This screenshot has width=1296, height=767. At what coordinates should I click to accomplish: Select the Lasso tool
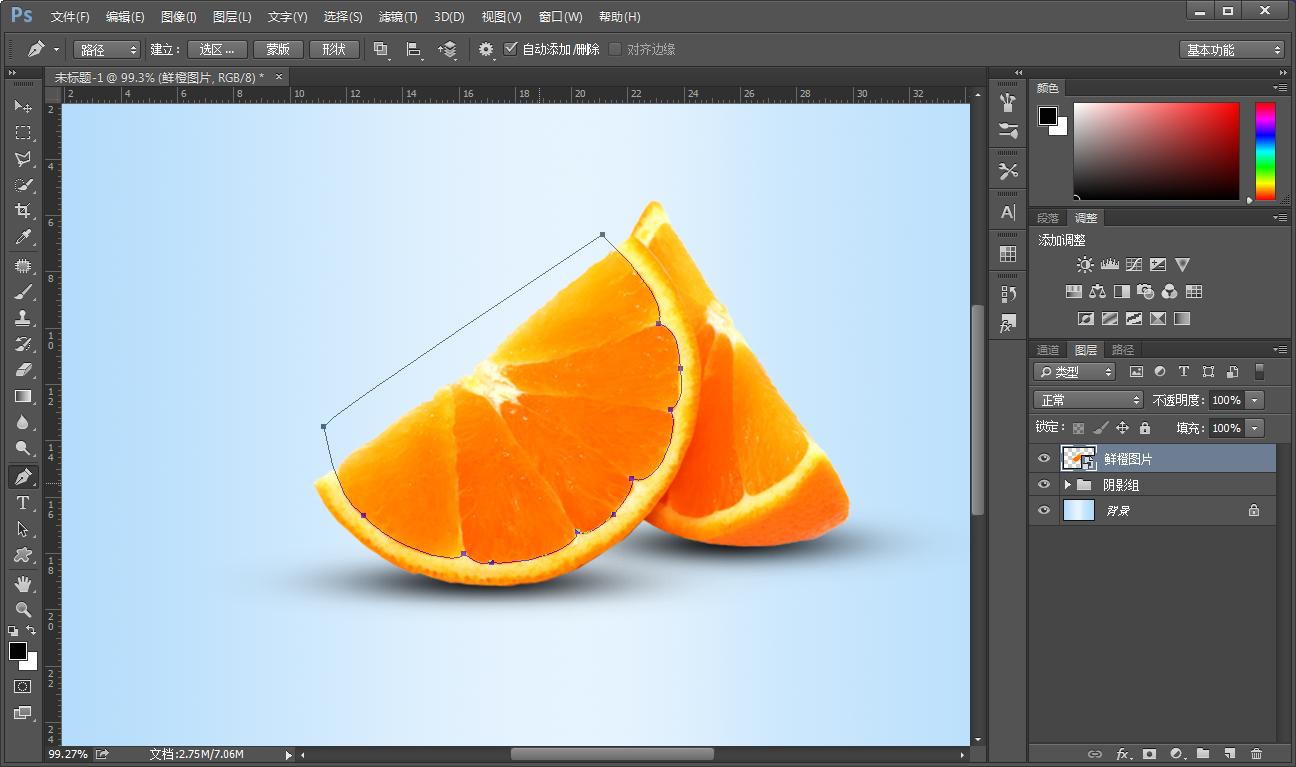tap(22, 159)
